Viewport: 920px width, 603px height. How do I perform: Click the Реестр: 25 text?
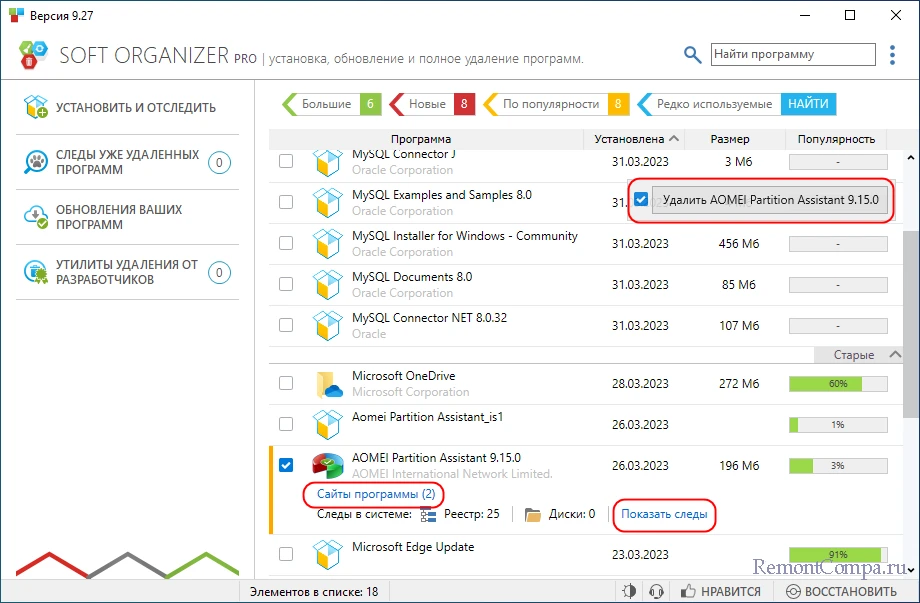pos(472,514)
